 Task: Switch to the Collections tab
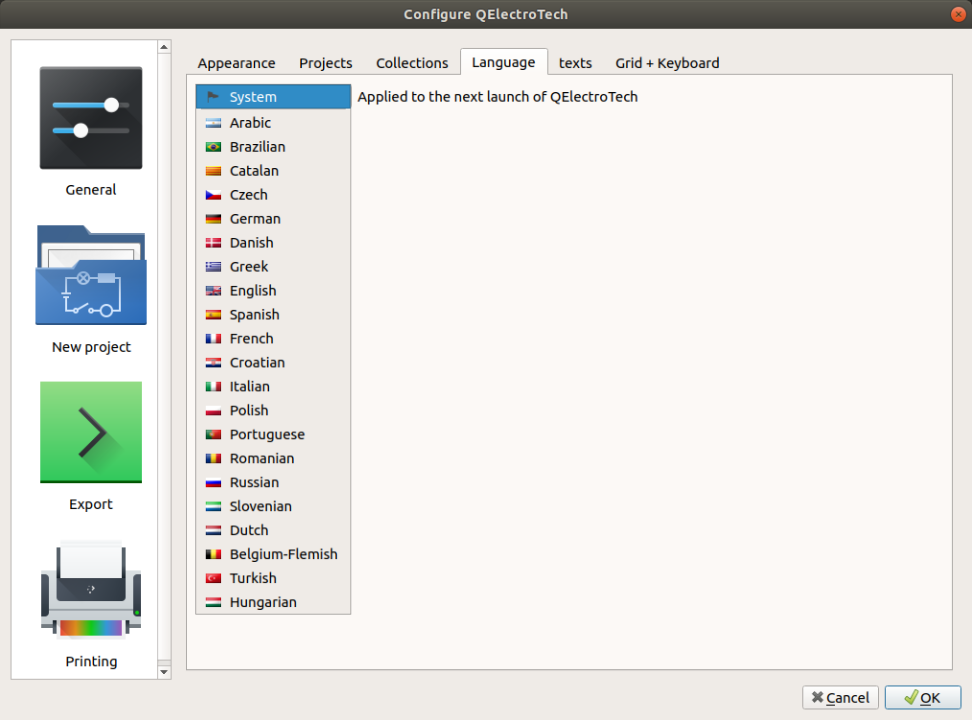412,63
